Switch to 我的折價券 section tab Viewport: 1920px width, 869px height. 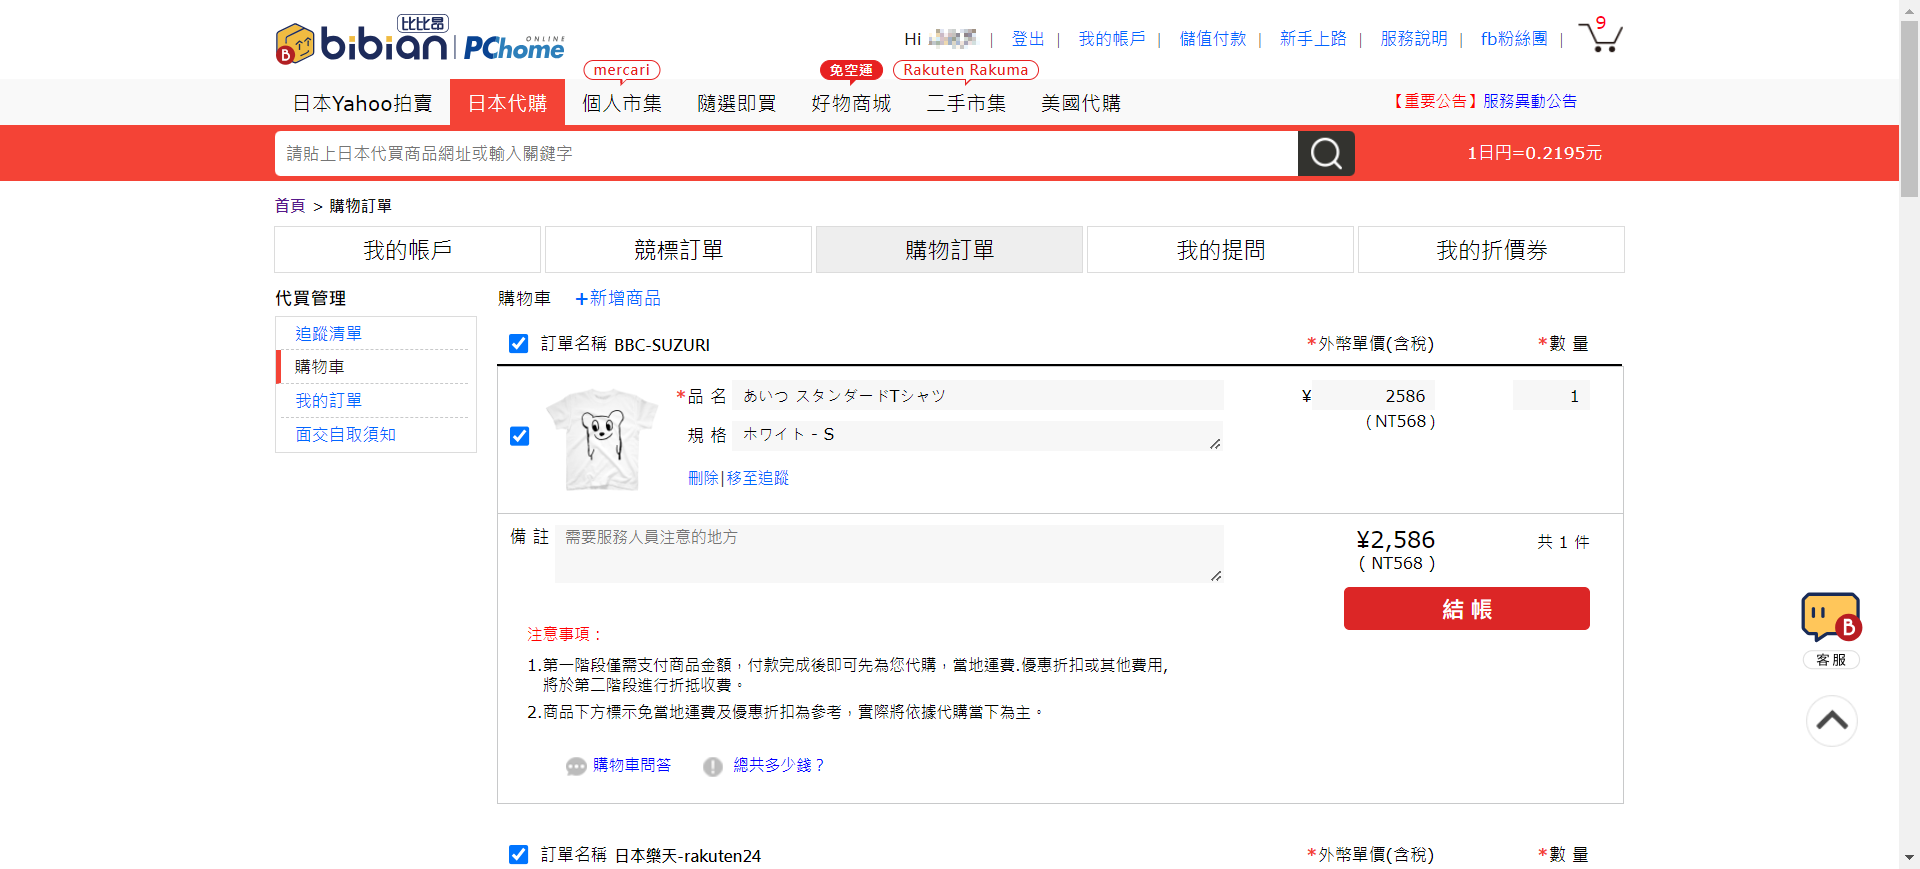(1491, 250)
